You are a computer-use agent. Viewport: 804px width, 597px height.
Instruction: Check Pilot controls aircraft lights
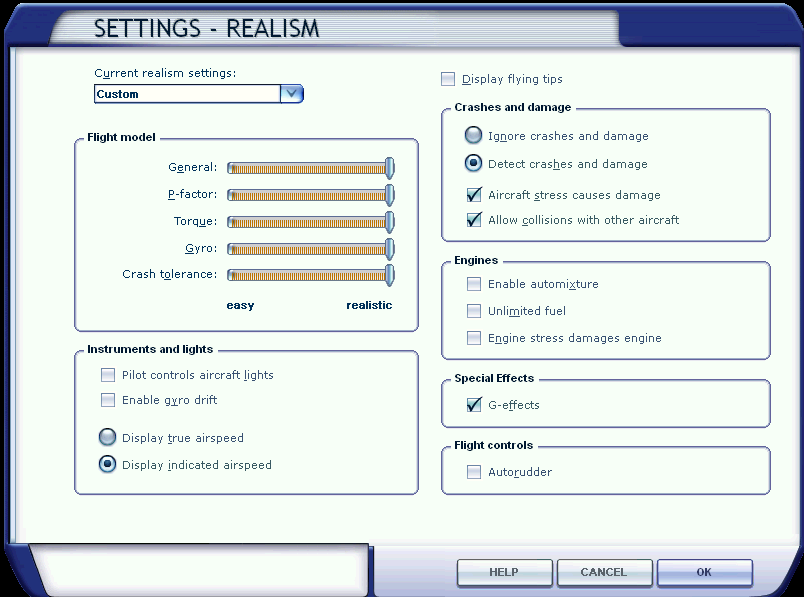point(108,375)
